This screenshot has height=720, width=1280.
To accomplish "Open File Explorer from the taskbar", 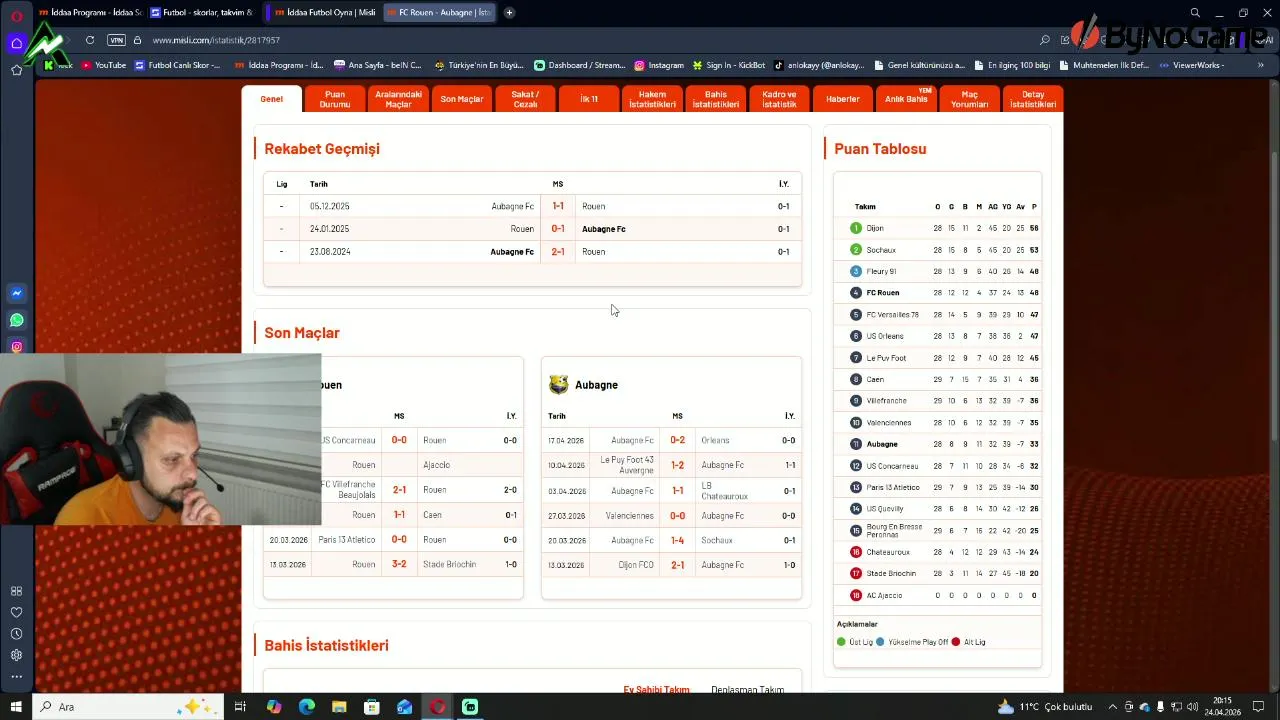I will pyautogui.click(x=339, y=707).
